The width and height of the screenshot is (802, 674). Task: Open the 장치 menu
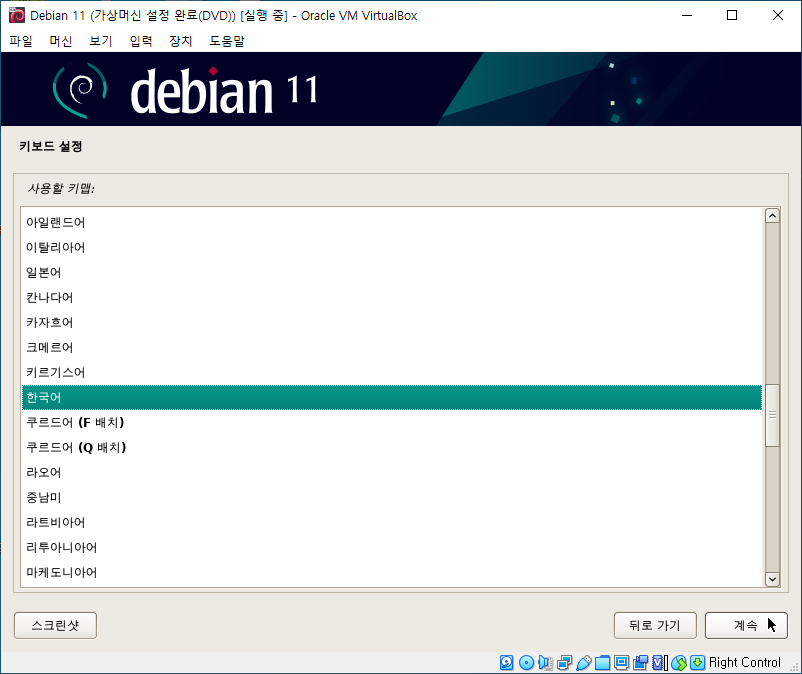click(181, 41)
